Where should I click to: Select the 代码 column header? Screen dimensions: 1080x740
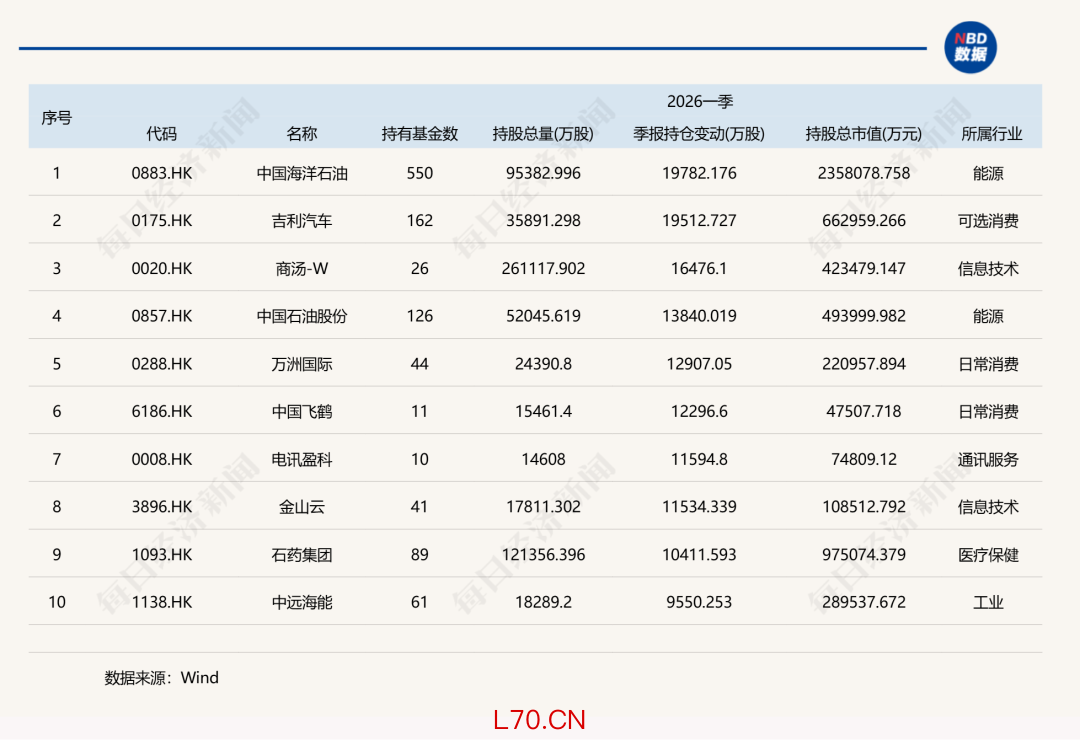coord(162,134)
